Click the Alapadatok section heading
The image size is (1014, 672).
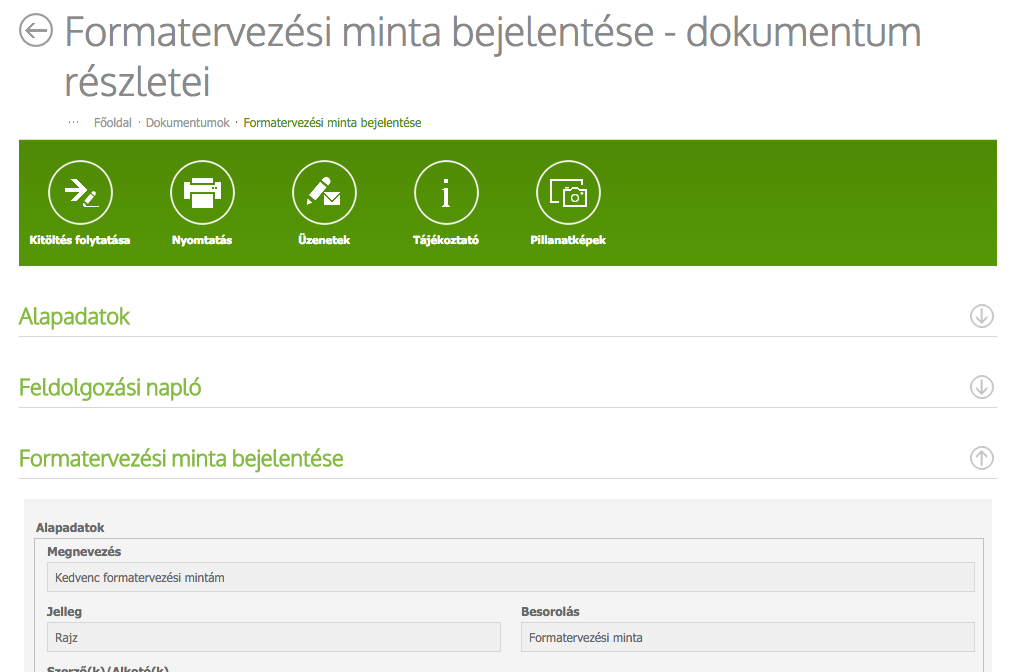[74, 317]
